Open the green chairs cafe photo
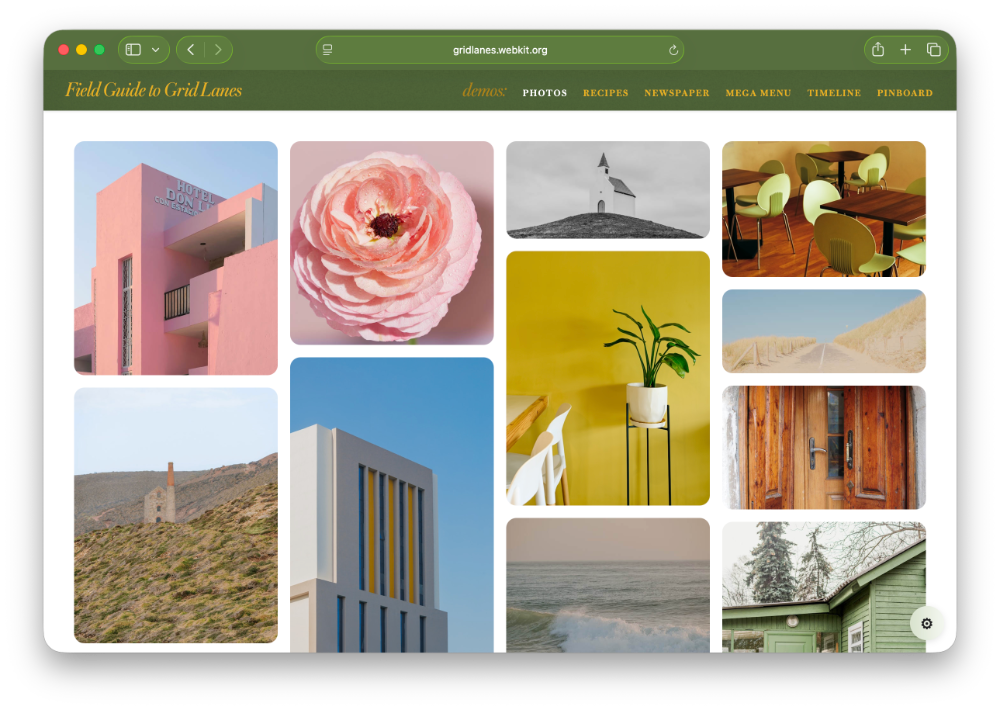The image size is (1000, 710). pyautogui.click(x=823, y=209)
